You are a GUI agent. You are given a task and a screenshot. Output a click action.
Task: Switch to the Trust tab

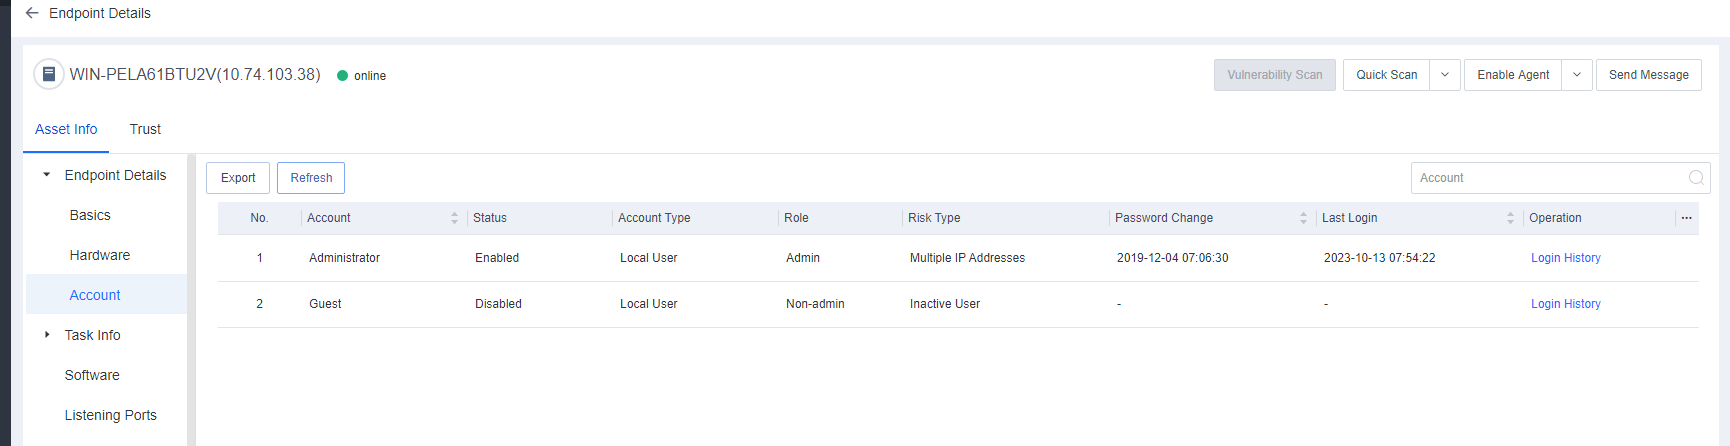(x=145, y=129)
